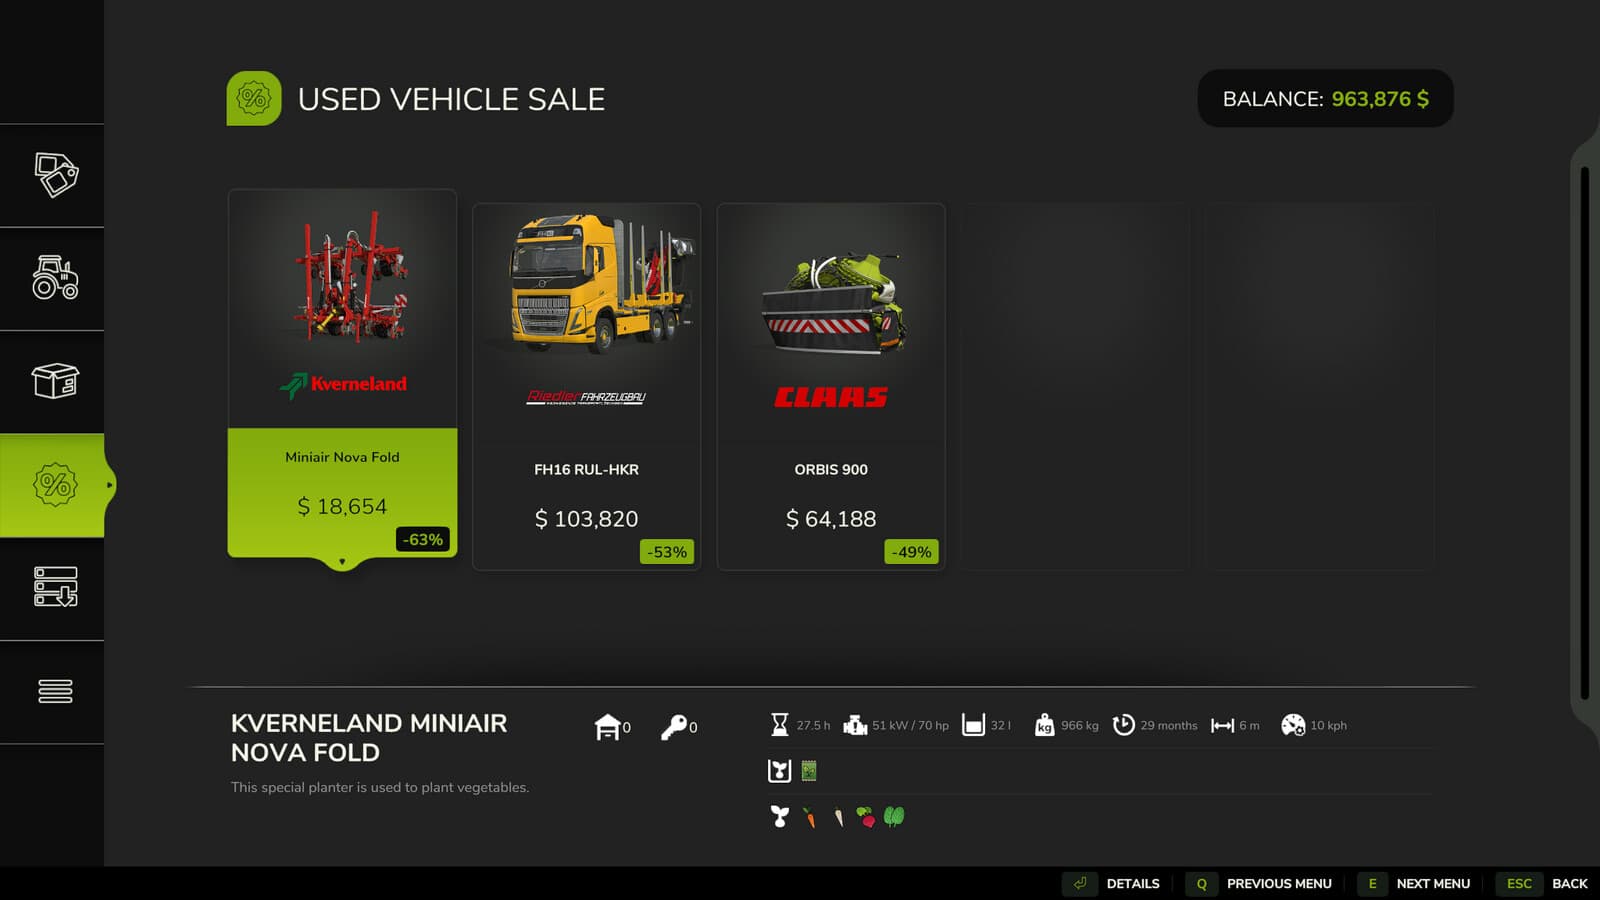Click the carrot crop icon
The height and width of the screenshot is (900, 1600).
pos(809,818)
